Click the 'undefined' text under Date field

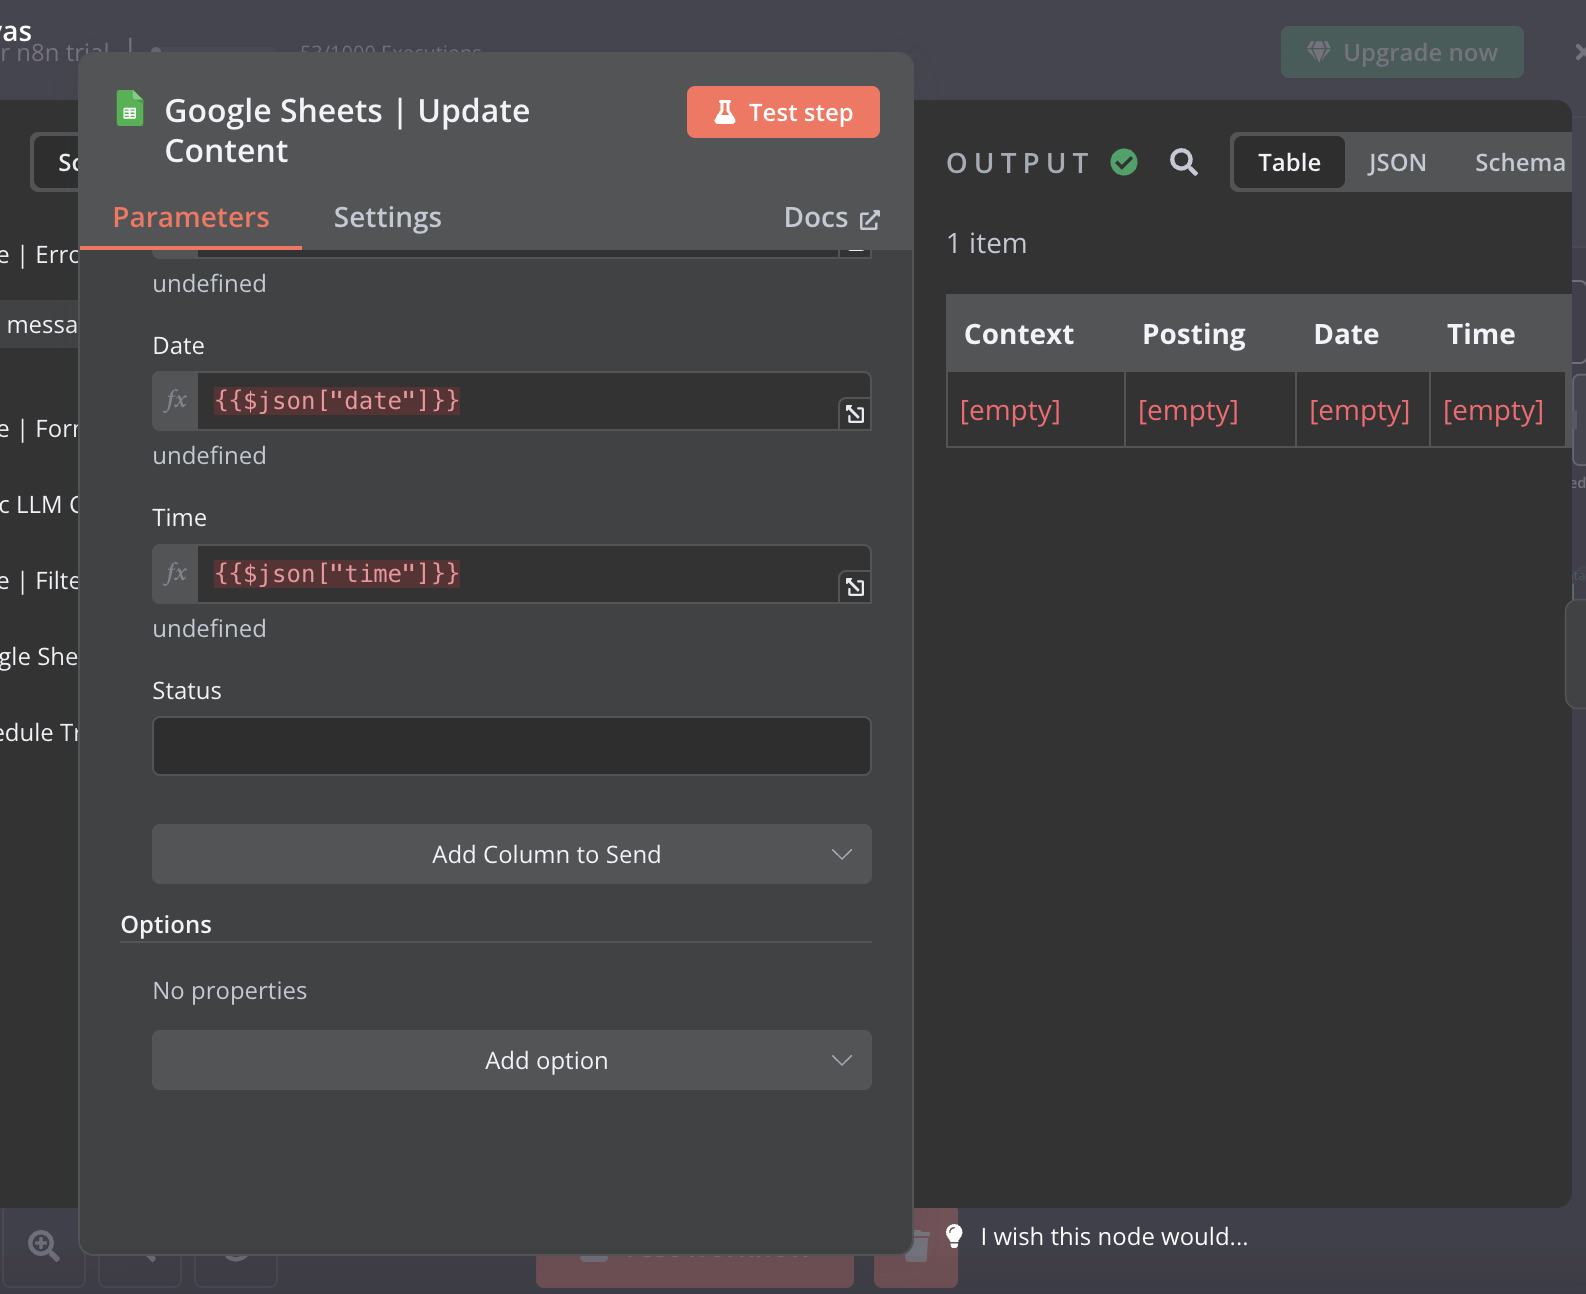point(209,455)
